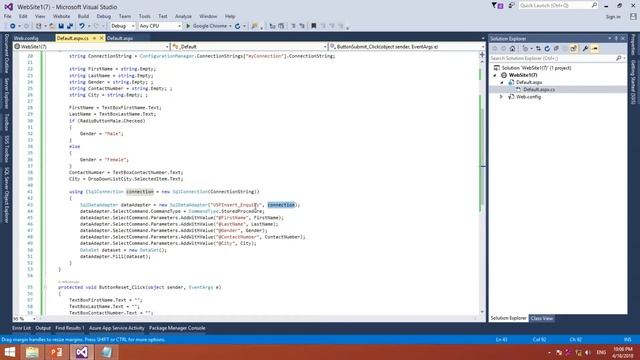
Task: Click the Undo arrow icon in the toolbar
Action: point(82,26)
